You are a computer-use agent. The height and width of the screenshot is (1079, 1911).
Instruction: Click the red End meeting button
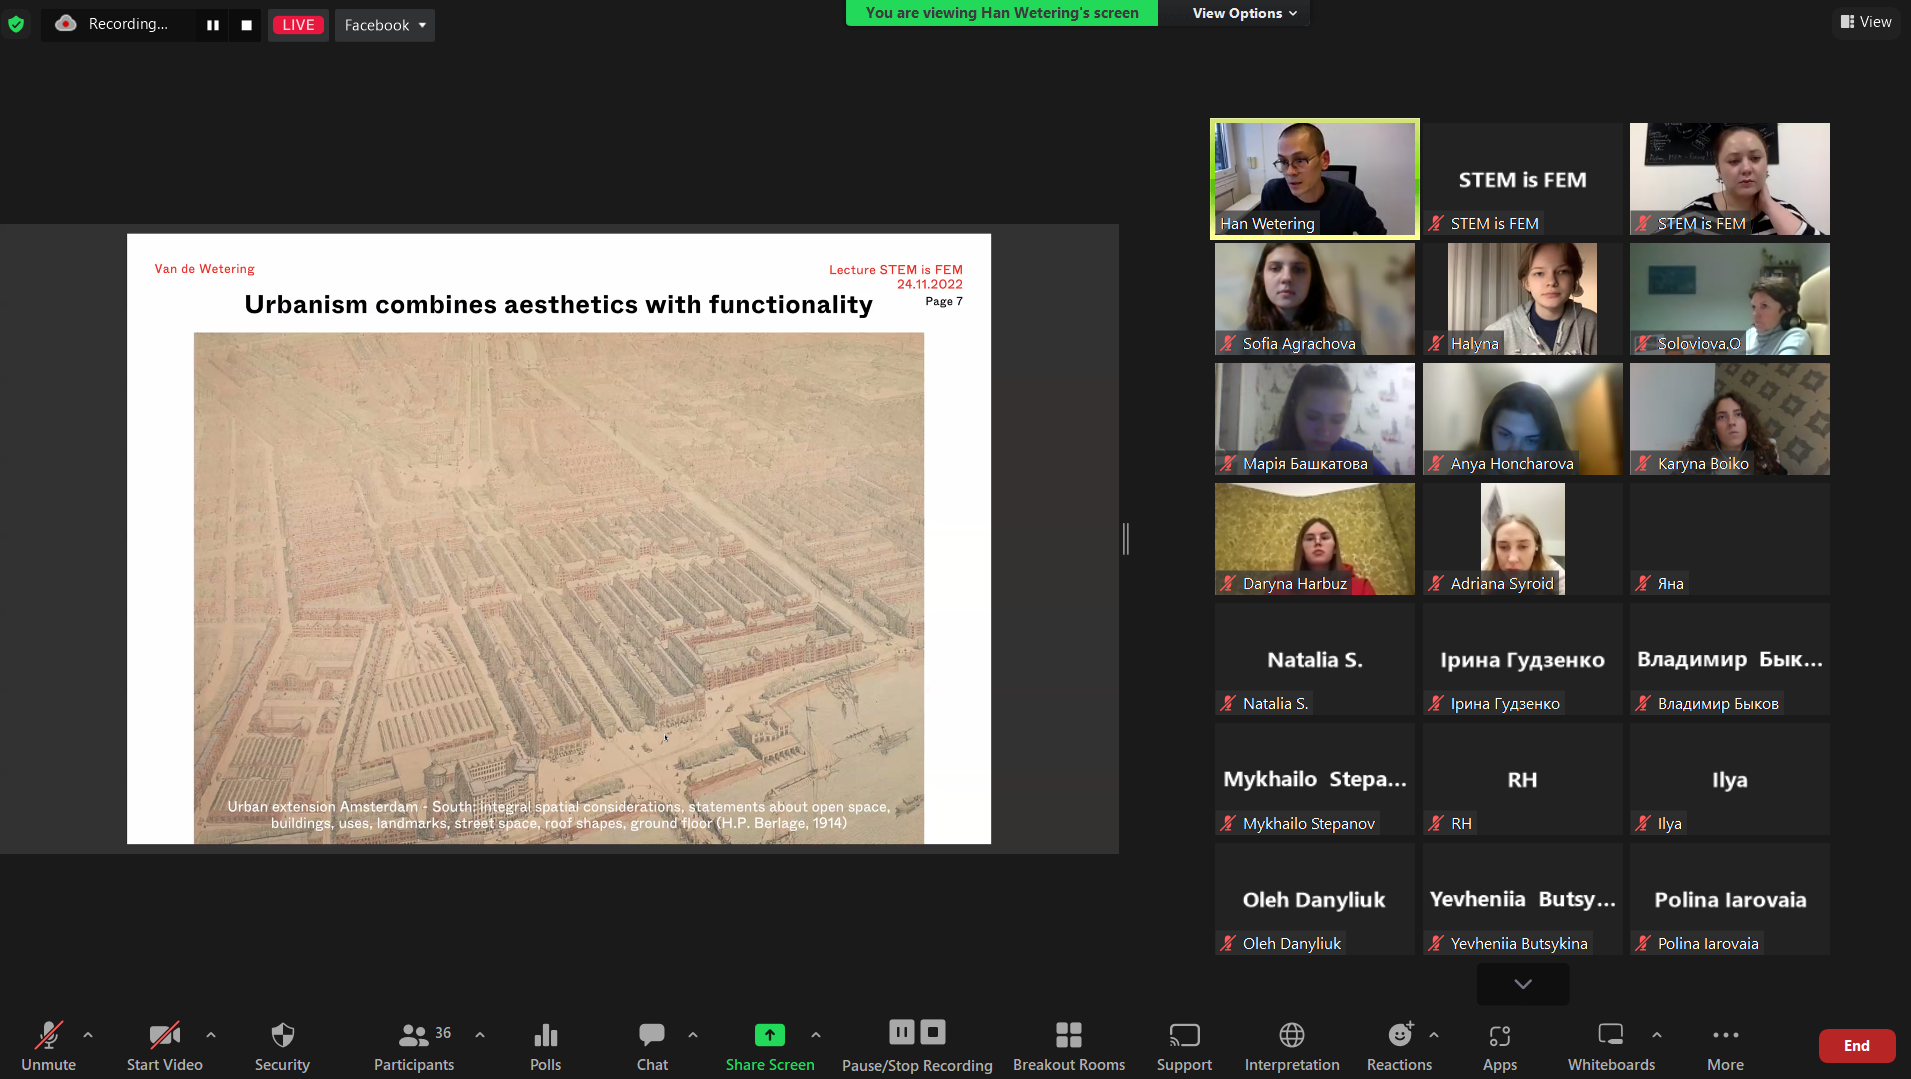(x=1857, y=1046)
